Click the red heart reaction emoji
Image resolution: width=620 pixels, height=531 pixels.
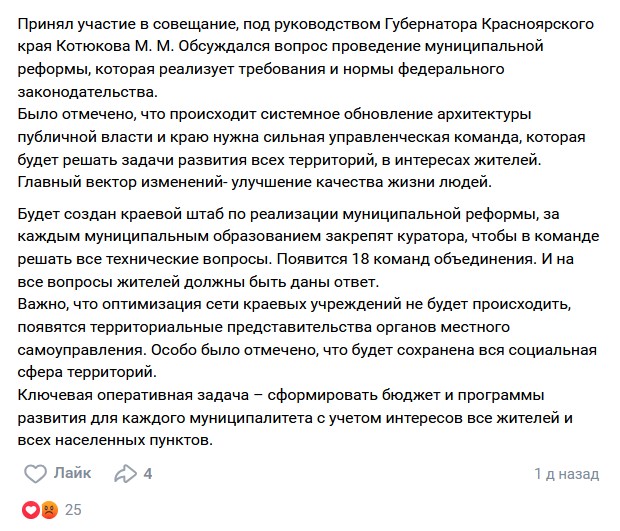pyautogui.click(x=30, y=509)
